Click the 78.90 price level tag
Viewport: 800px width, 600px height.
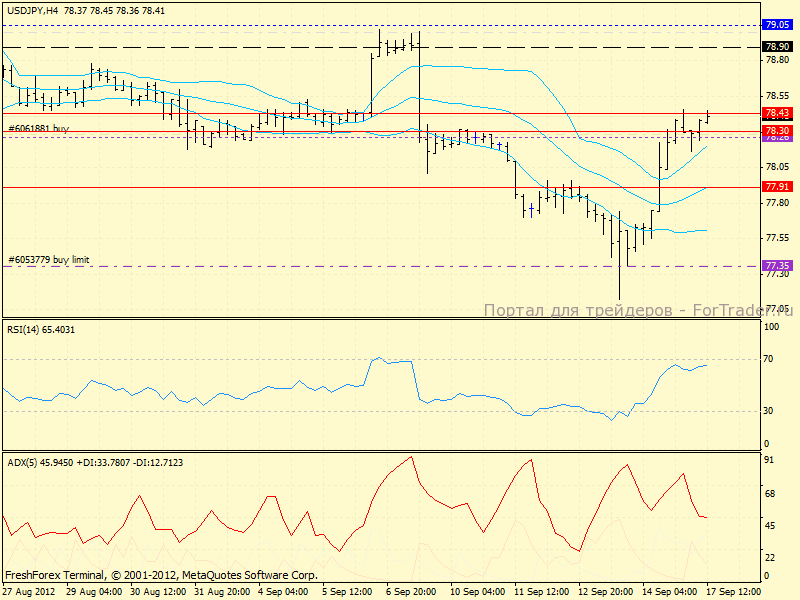[777, 46]
